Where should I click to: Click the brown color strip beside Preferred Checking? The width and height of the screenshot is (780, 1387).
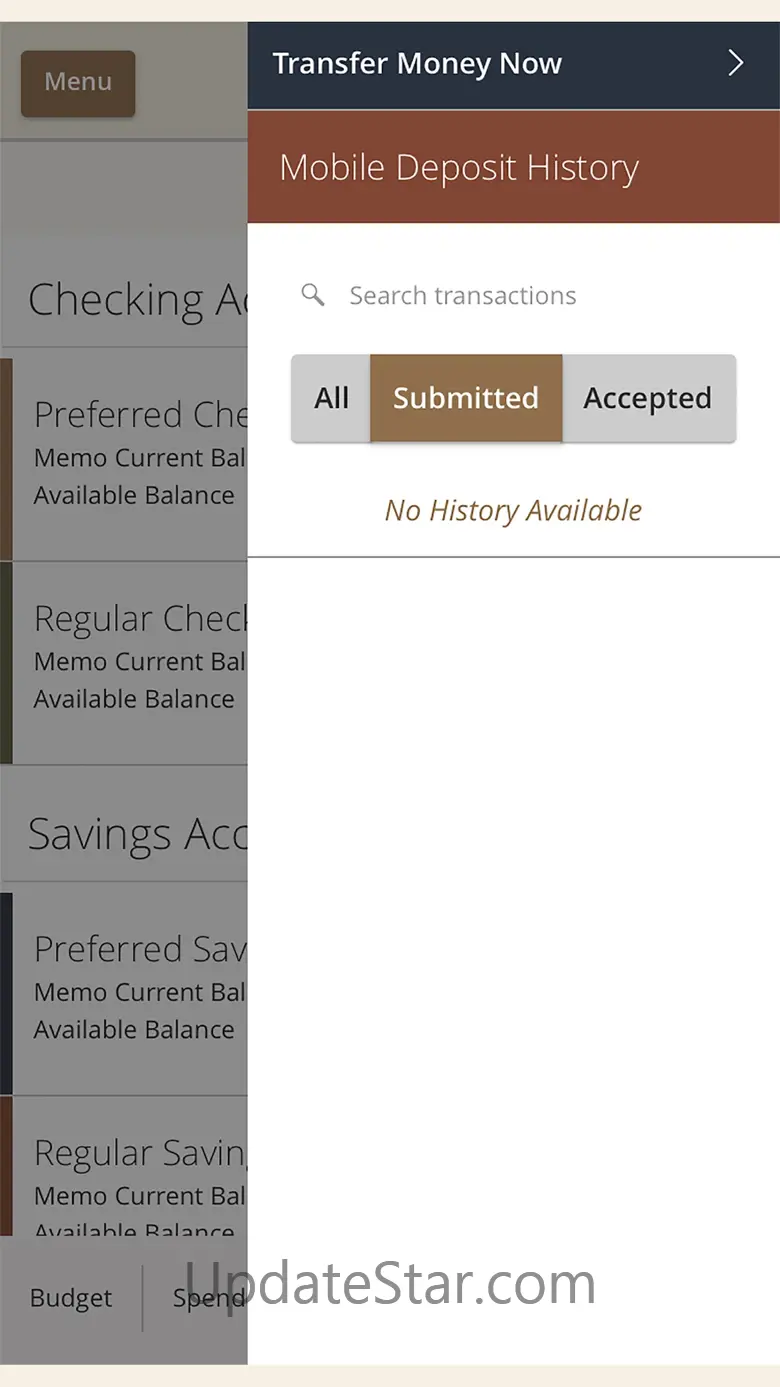click(6, 458)
